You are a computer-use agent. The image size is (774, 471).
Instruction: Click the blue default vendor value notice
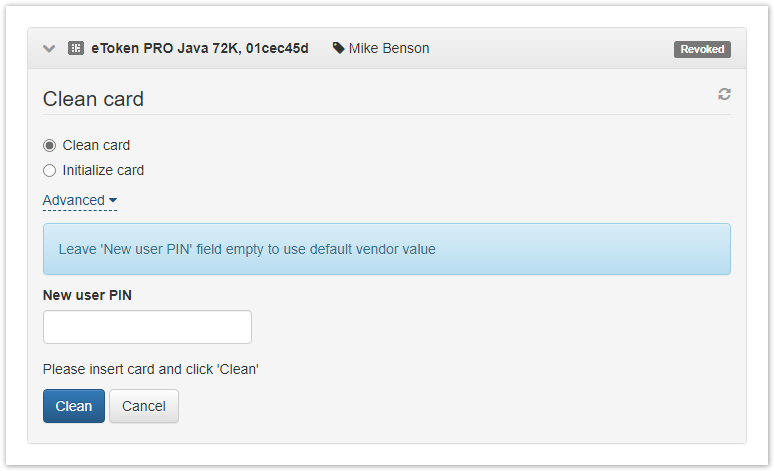387,249
